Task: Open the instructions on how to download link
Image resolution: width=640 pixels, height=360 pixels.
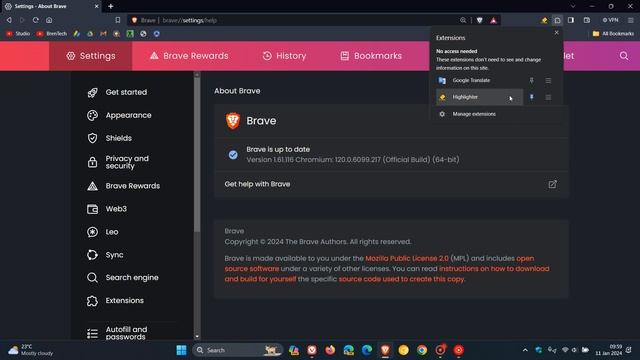Action: point(494,269)
